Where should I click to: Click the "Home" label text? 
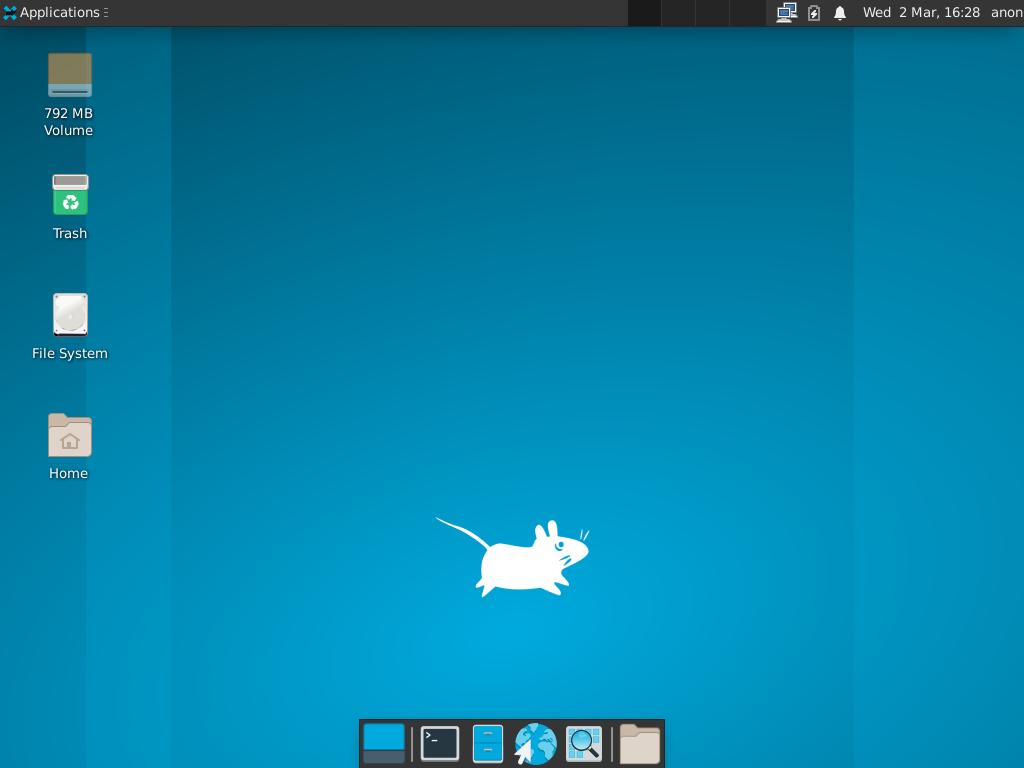69,473
